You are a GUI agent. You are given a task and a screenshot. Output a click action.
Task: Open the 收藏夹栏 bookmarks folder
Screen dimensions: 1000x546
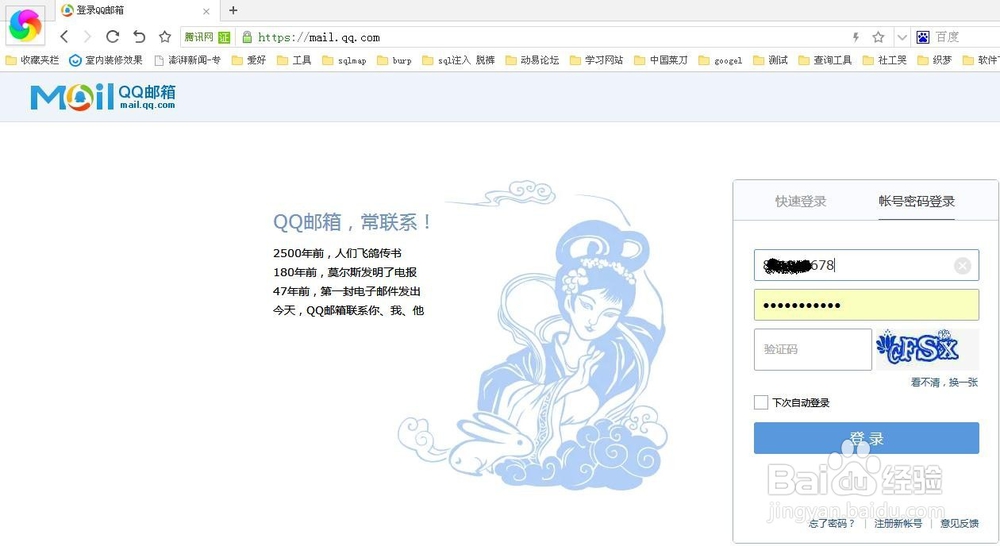pyautogui.click(x=33, y=60)
